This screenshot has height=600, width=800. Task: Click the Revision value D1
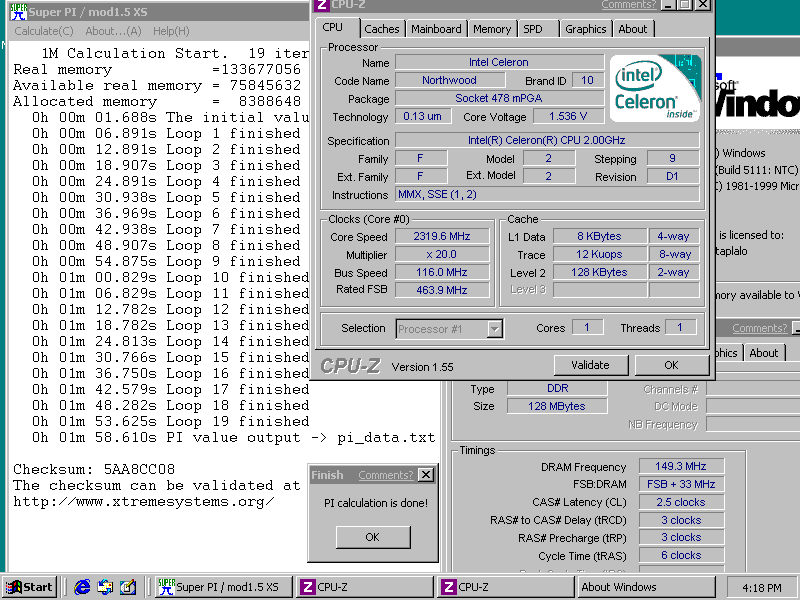click(672, 177)
